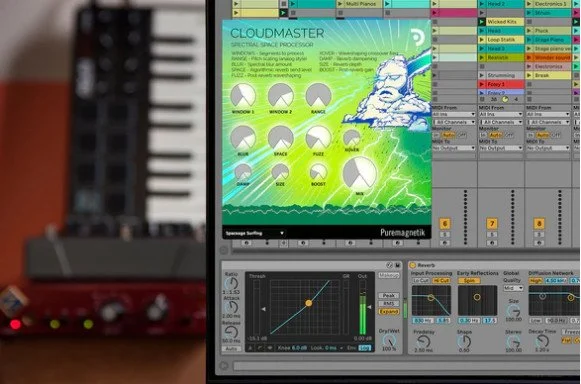Select Peak mode in compressor
The image size is (581, 384).
pyautogui.click(x=389, y=295)
